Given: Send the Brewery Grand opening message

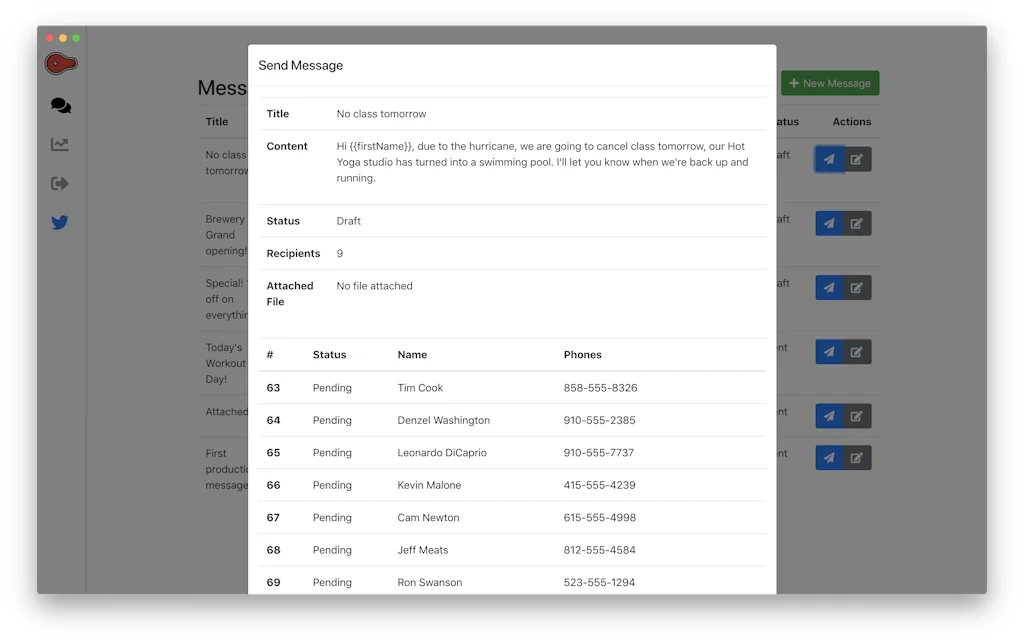Looking at the screenshot, I should 829,223.
